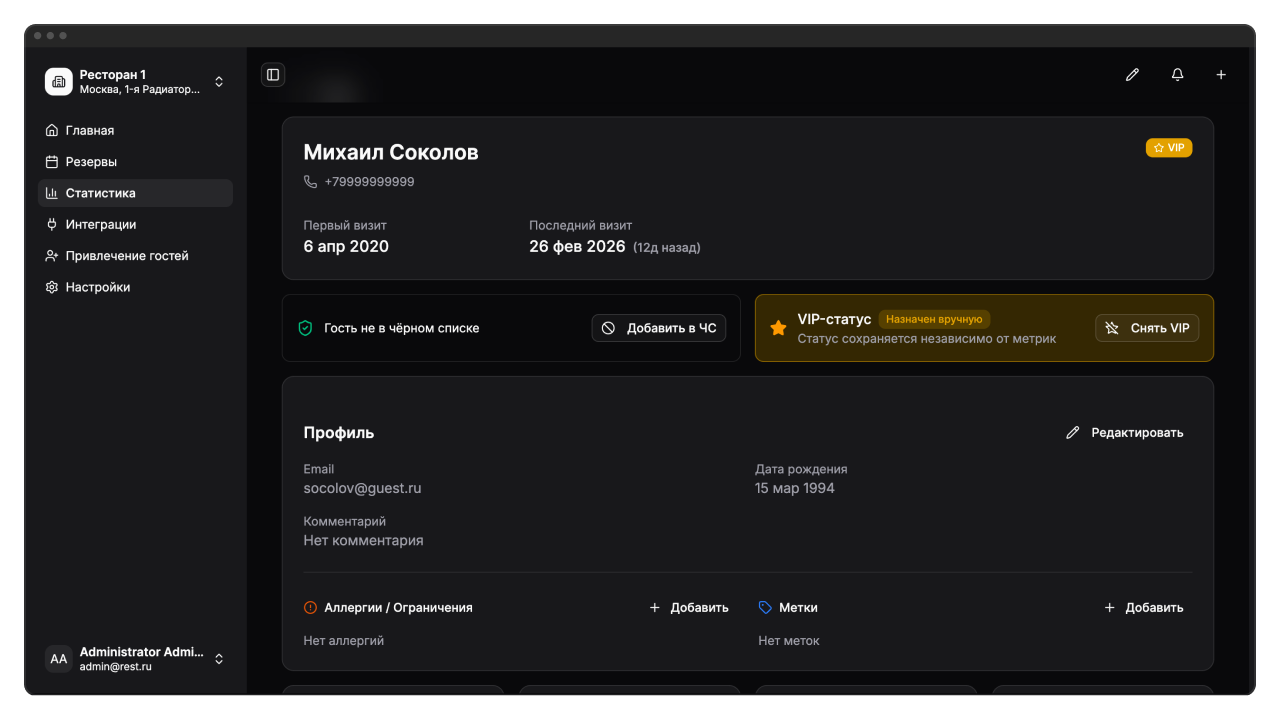This screenshot has height=720, width=1280.
Task: Add an allergy with Добавить
Action: click(689, 607)
